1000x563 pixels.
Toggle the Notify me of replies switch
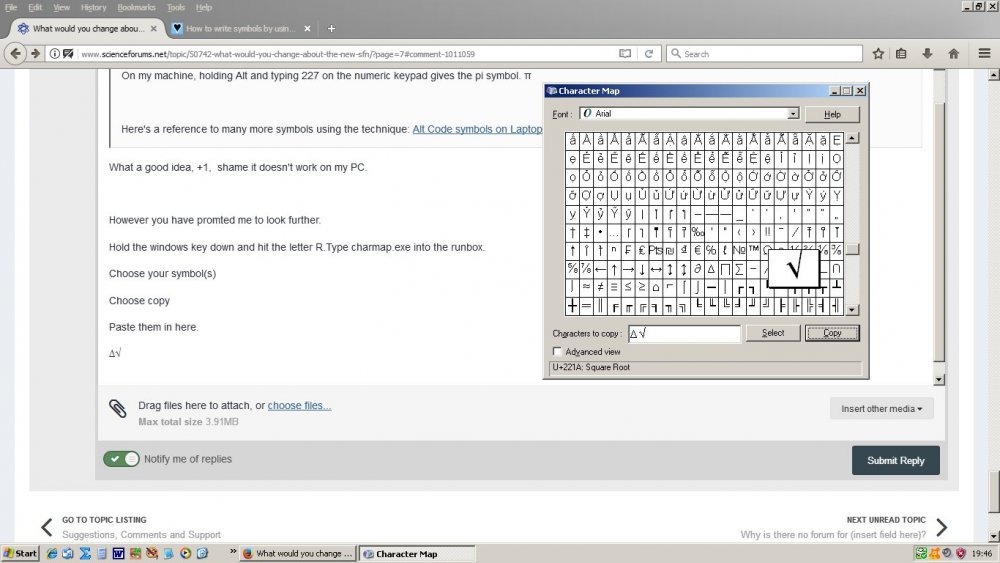coord(122,459)
